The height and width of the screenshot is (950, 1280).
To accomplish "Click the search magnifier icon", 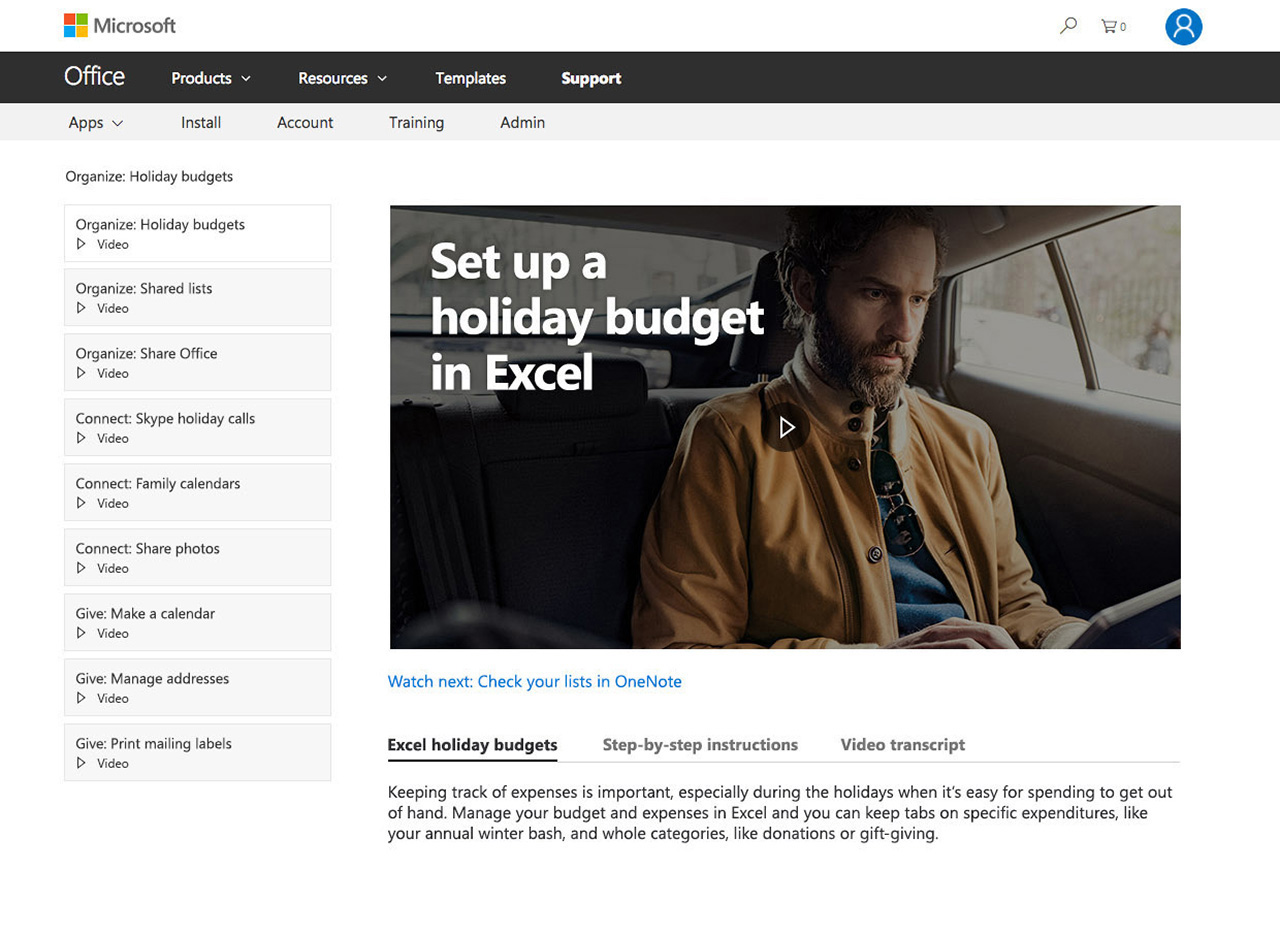I will (1068, 26).
